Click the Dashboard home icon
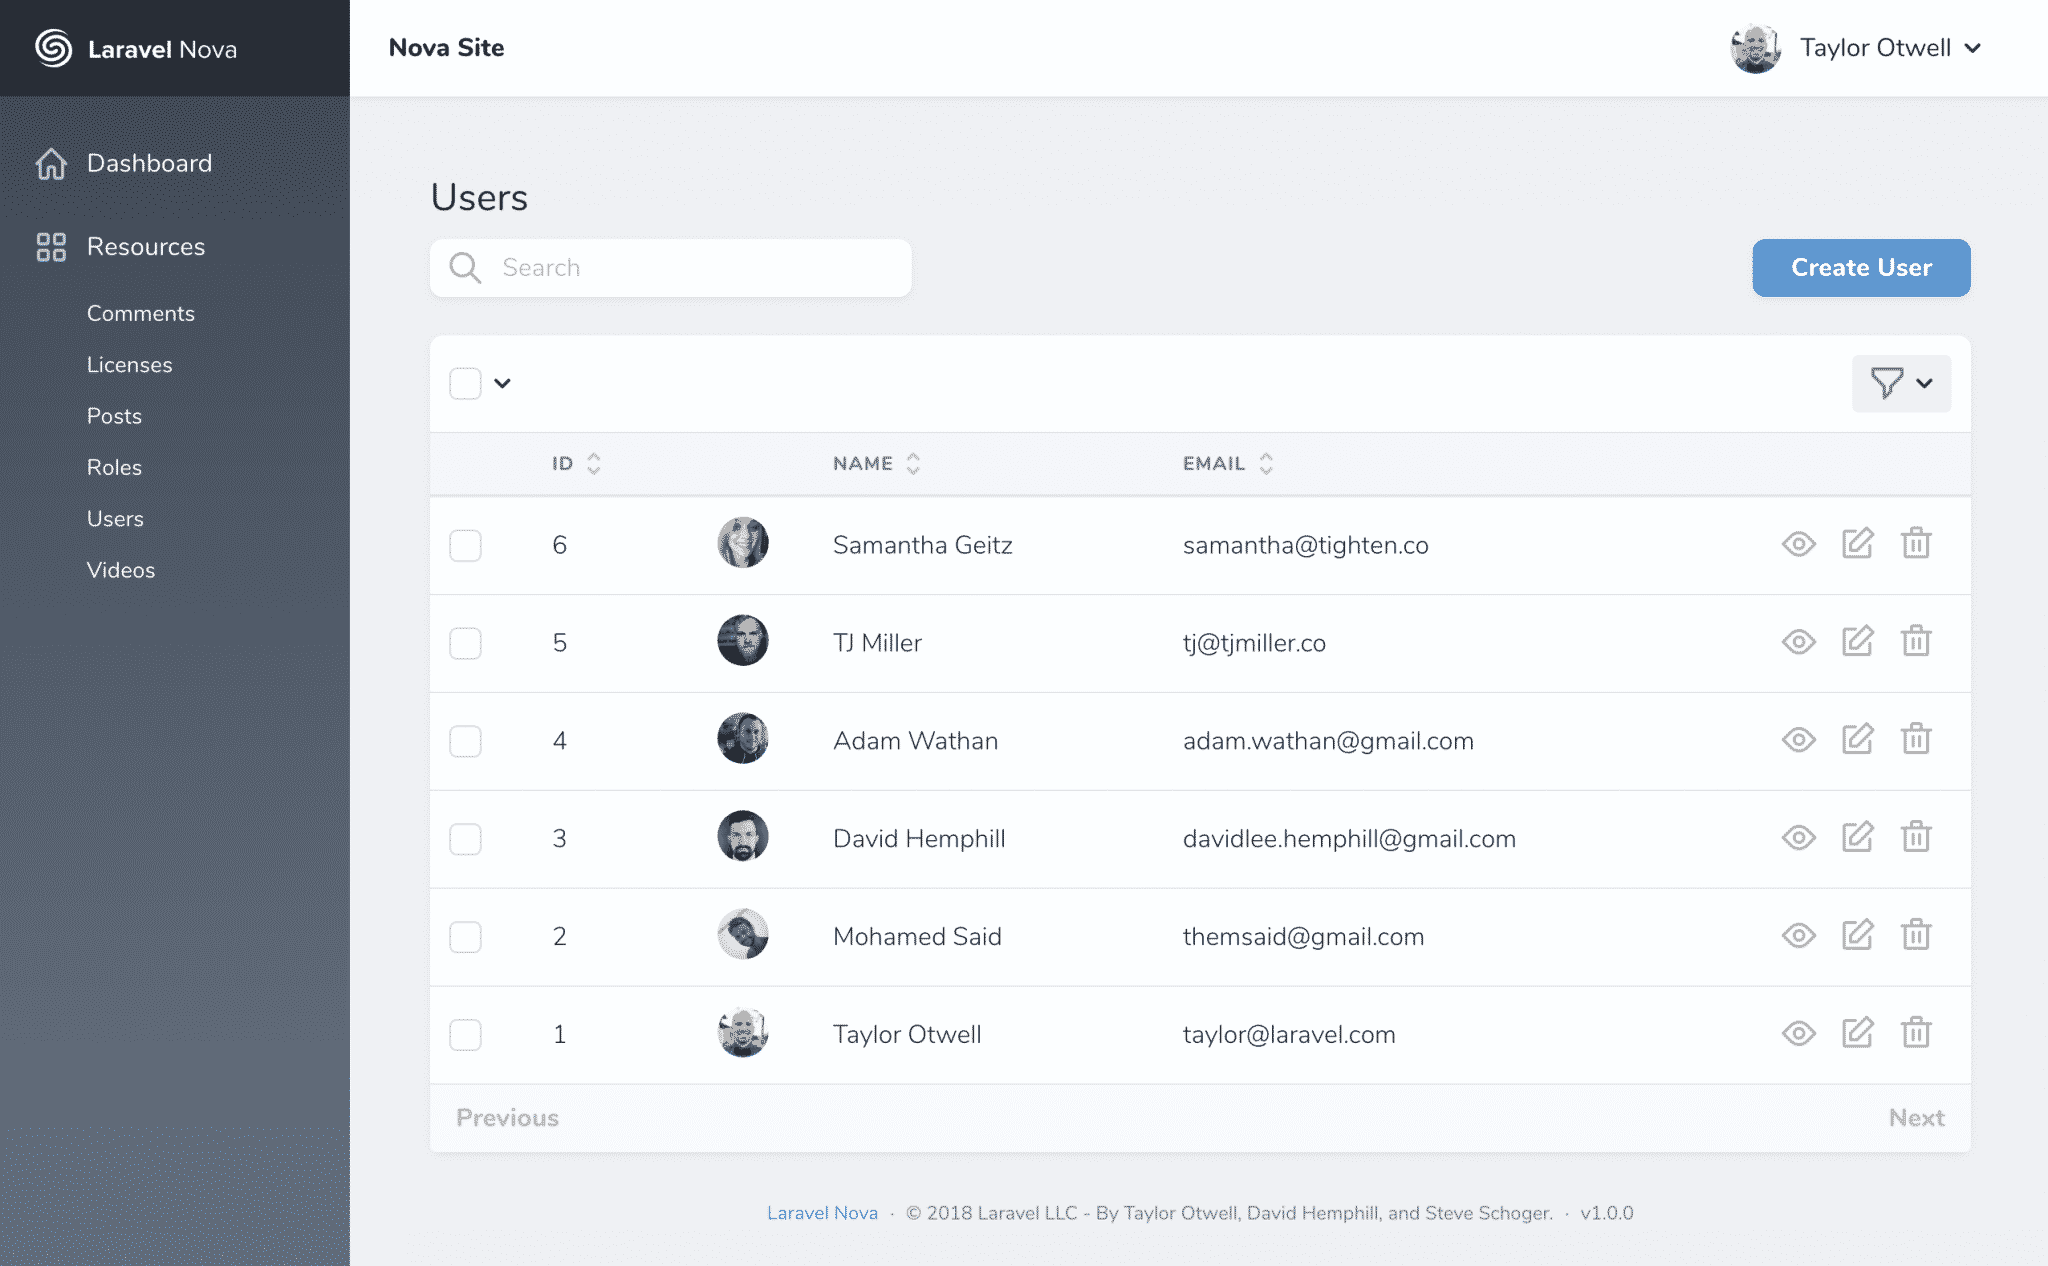The height and width of the screenshot is (1266, 2048). pyautogui.click(x=51, y=164)
